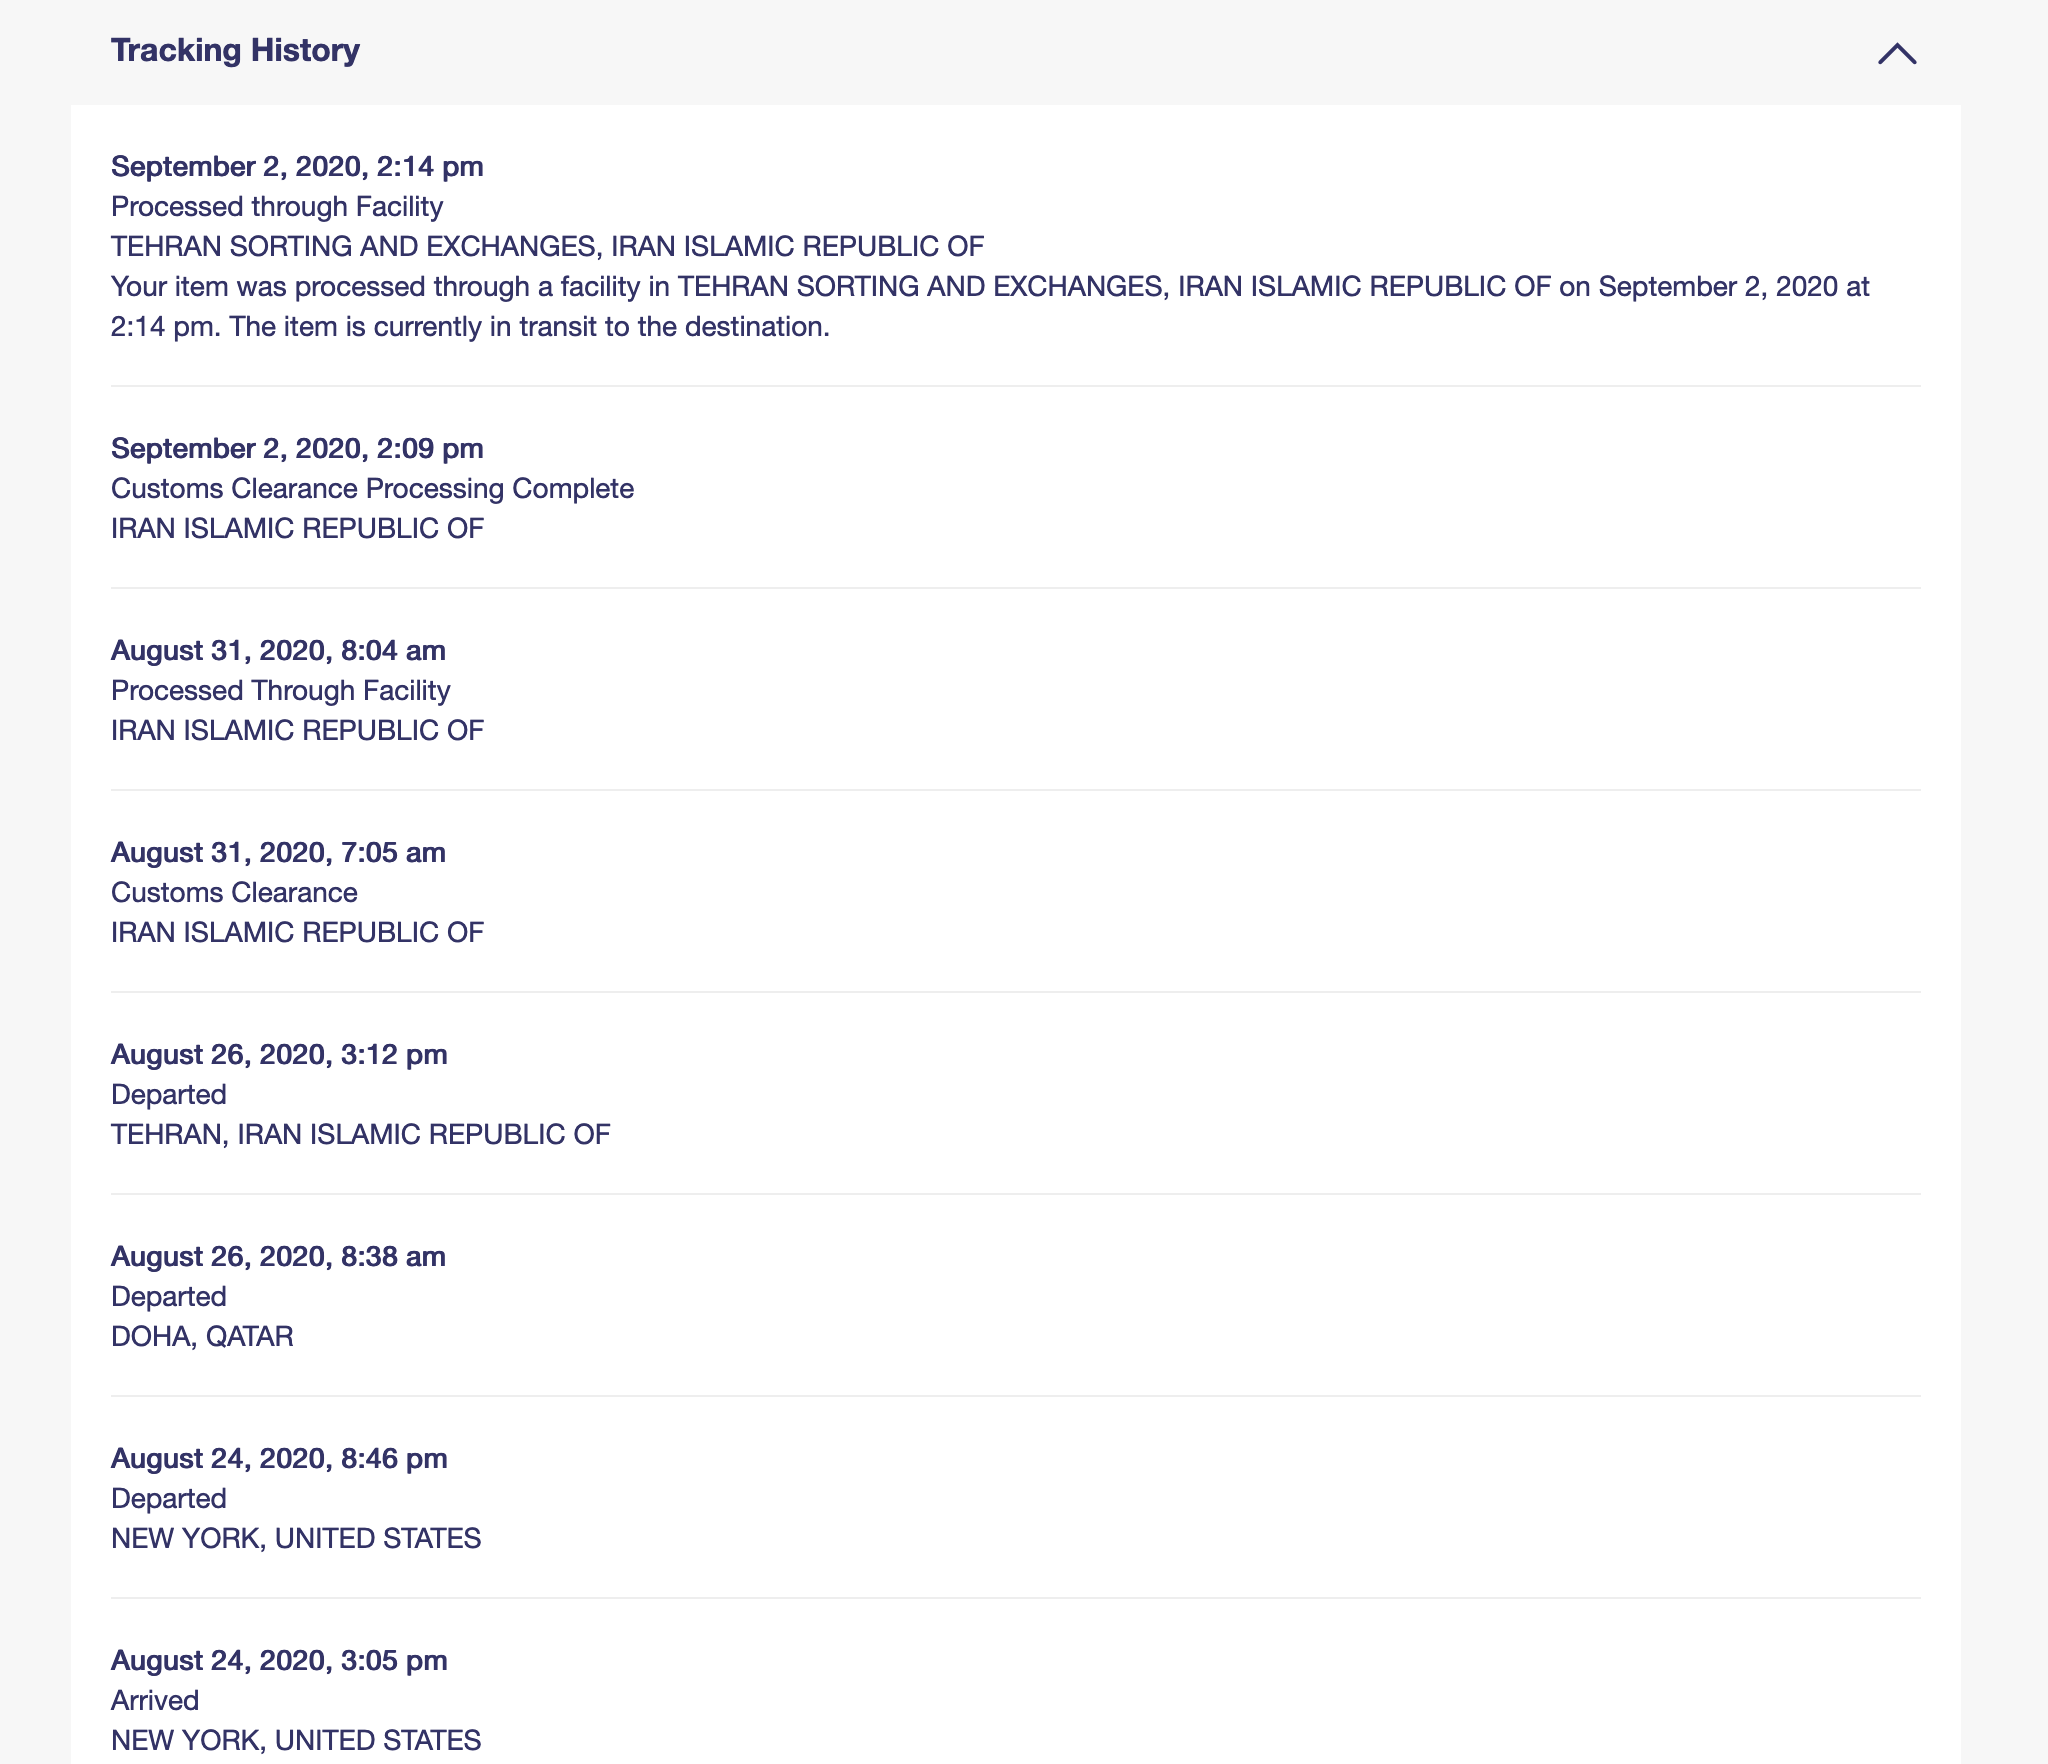Click 'NEW YORK, UNITED STATES' under 8:46 pm entry
Image resolution: width=2048 pixels, height=1764 pixels.
(296, 1538)
